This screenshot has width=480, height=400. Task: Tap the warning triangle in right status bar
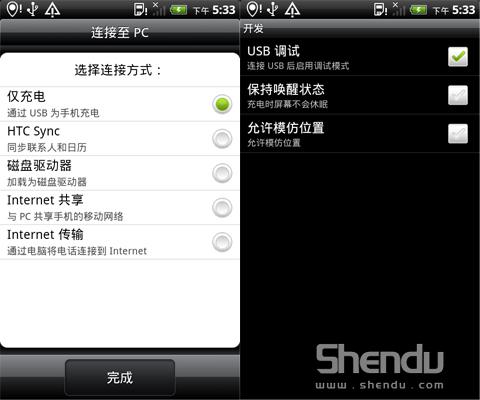tap(292, 9)
